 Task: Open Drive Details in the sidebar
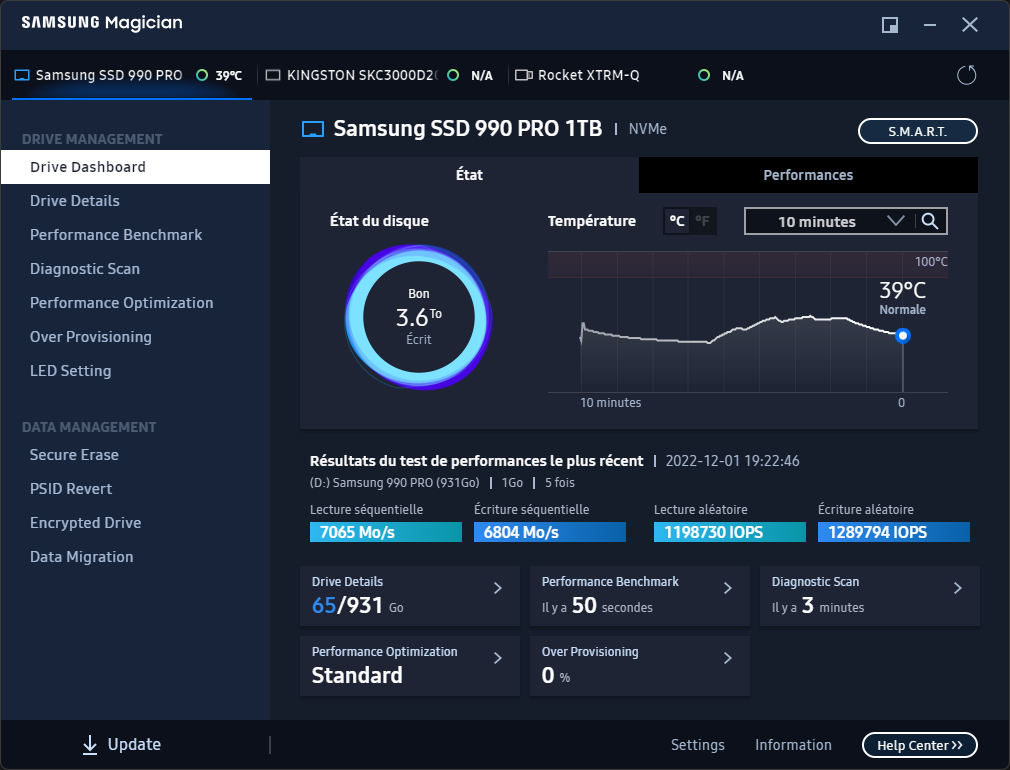pos(135,201)
